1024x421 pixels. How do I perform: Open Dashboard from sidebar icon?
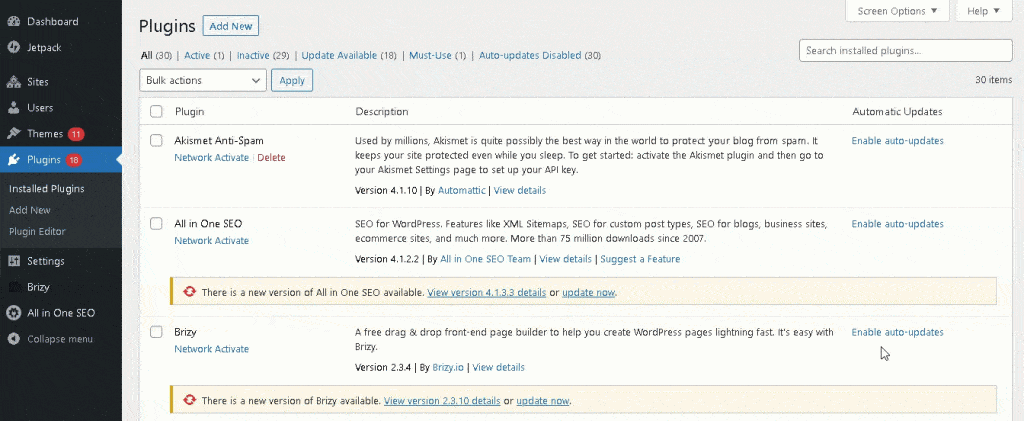tap(14, 22)
